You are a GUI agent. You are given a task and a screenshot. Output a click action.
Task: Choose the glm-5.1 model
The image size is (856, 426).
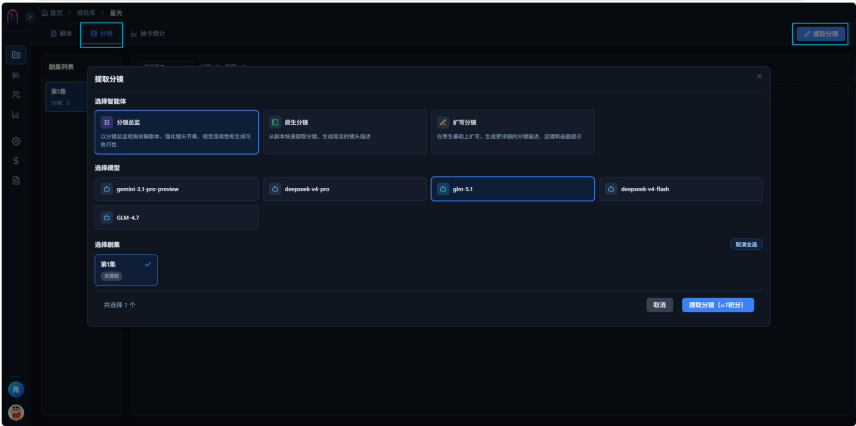pos(513,189)
